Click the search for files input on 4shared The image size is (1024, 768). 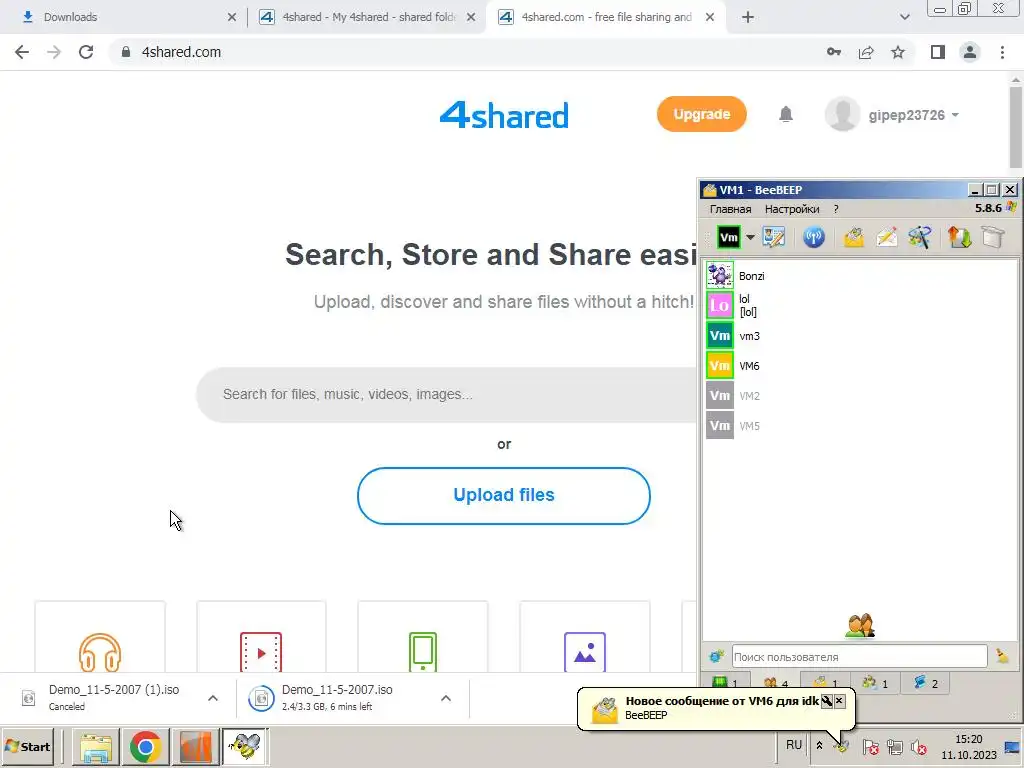tap(447, 394)
